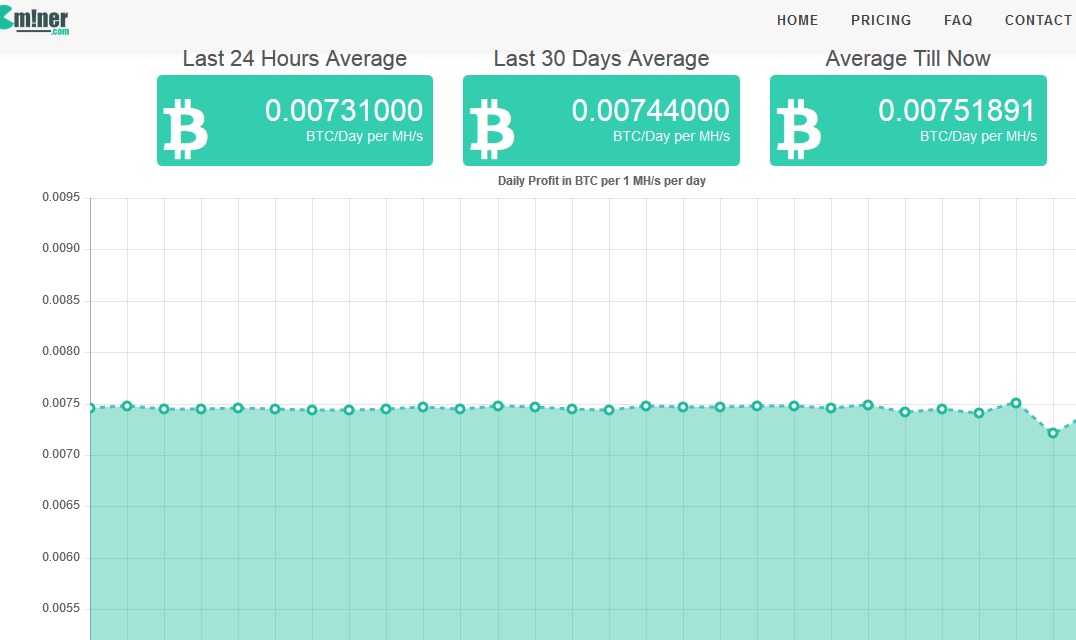The image size is (1076, 640).
Task: Click the "Average Till Now" heading
Action: 908,59
